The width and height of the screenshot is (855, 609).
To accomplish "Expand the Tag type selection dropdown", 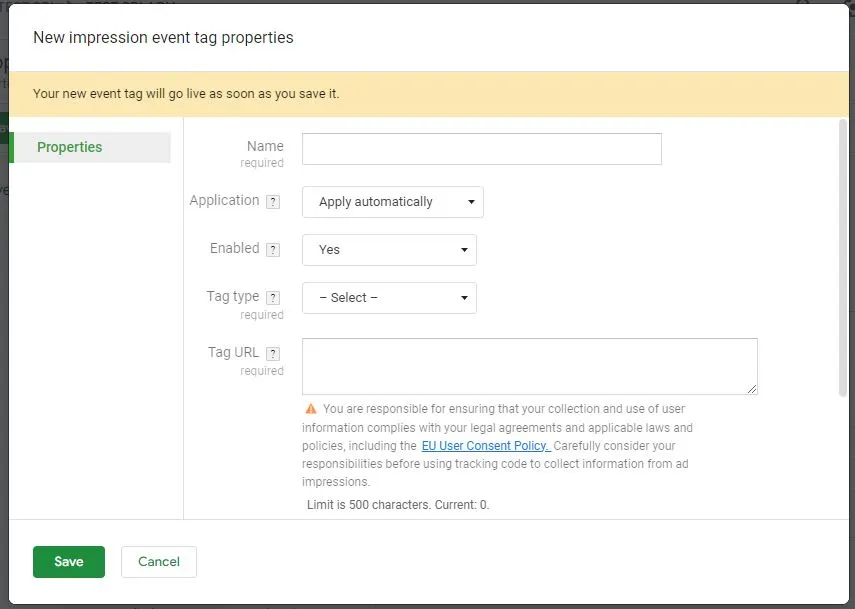I will (x=389, y=297).
